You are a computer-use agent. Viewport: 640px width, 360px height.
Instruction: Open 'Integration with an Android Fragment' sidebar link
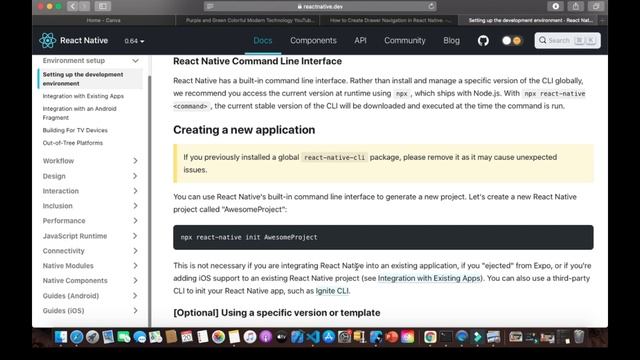click(x=80, y=113)
